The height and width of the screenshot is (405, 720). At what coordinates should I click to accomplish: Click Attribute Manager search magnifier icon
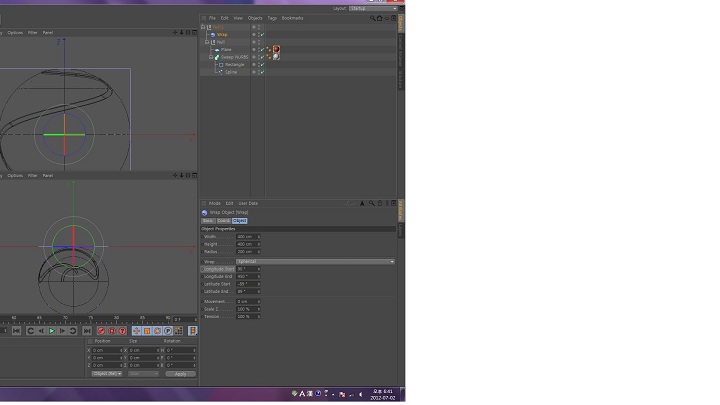371,203
